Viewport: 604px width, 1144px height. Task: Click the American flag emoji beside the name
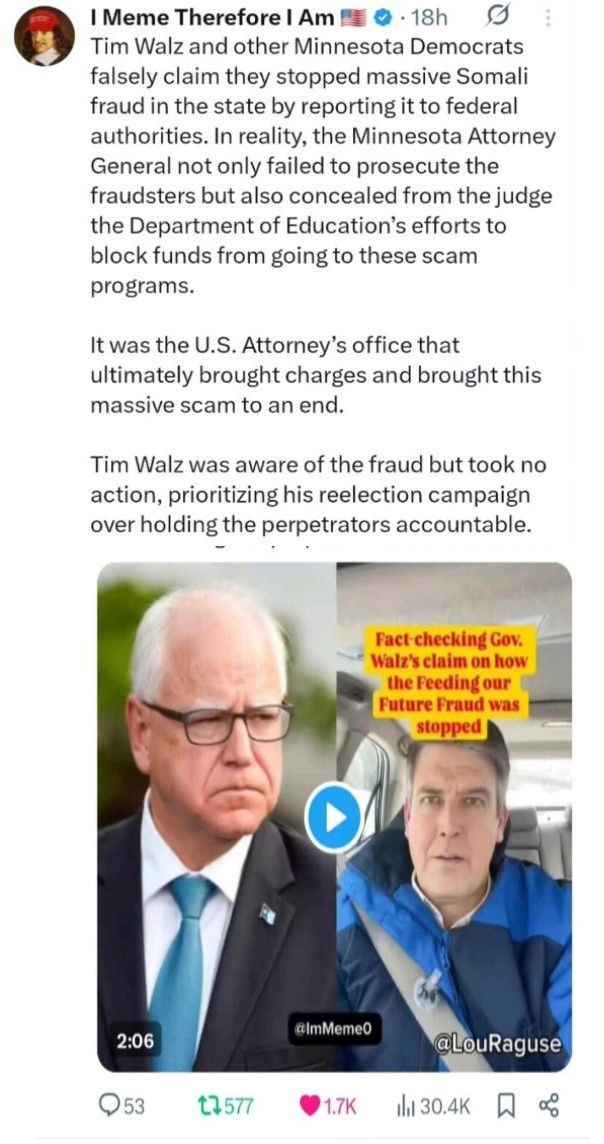(x=353, y=18)
